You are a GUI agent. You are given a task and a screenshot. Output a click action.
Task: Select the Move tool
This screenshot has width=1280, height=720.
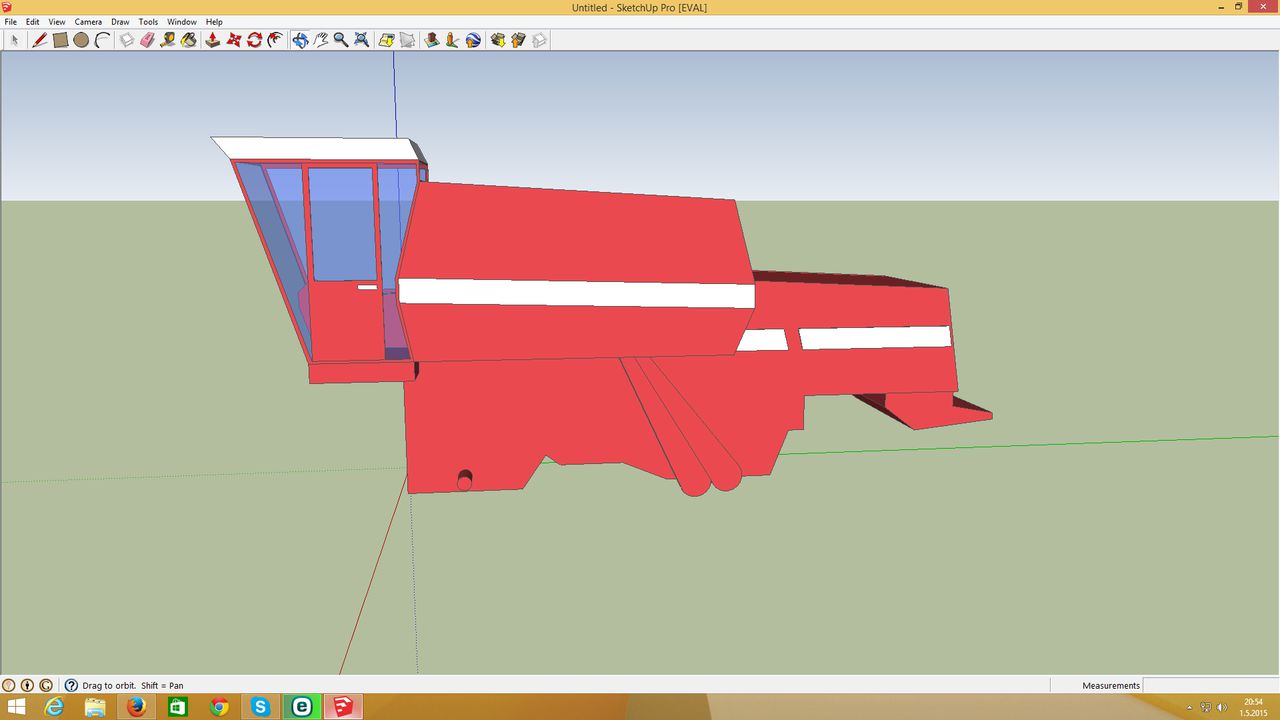tap(234, 40)
